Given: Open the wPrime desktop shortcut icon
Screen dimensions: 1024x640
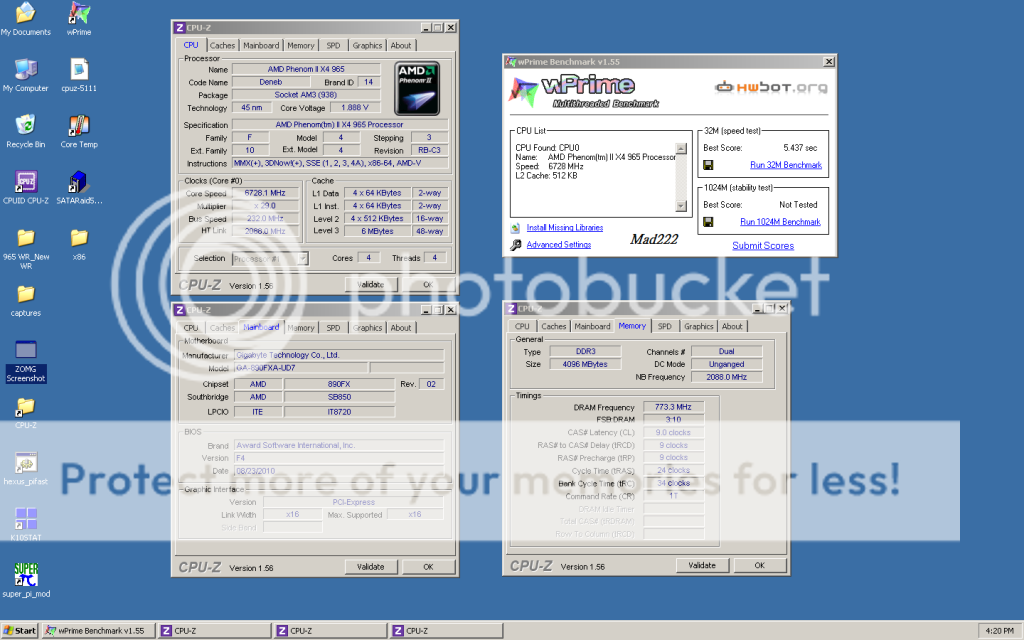Looking at the screenshot, I should [x=79, y=14].
